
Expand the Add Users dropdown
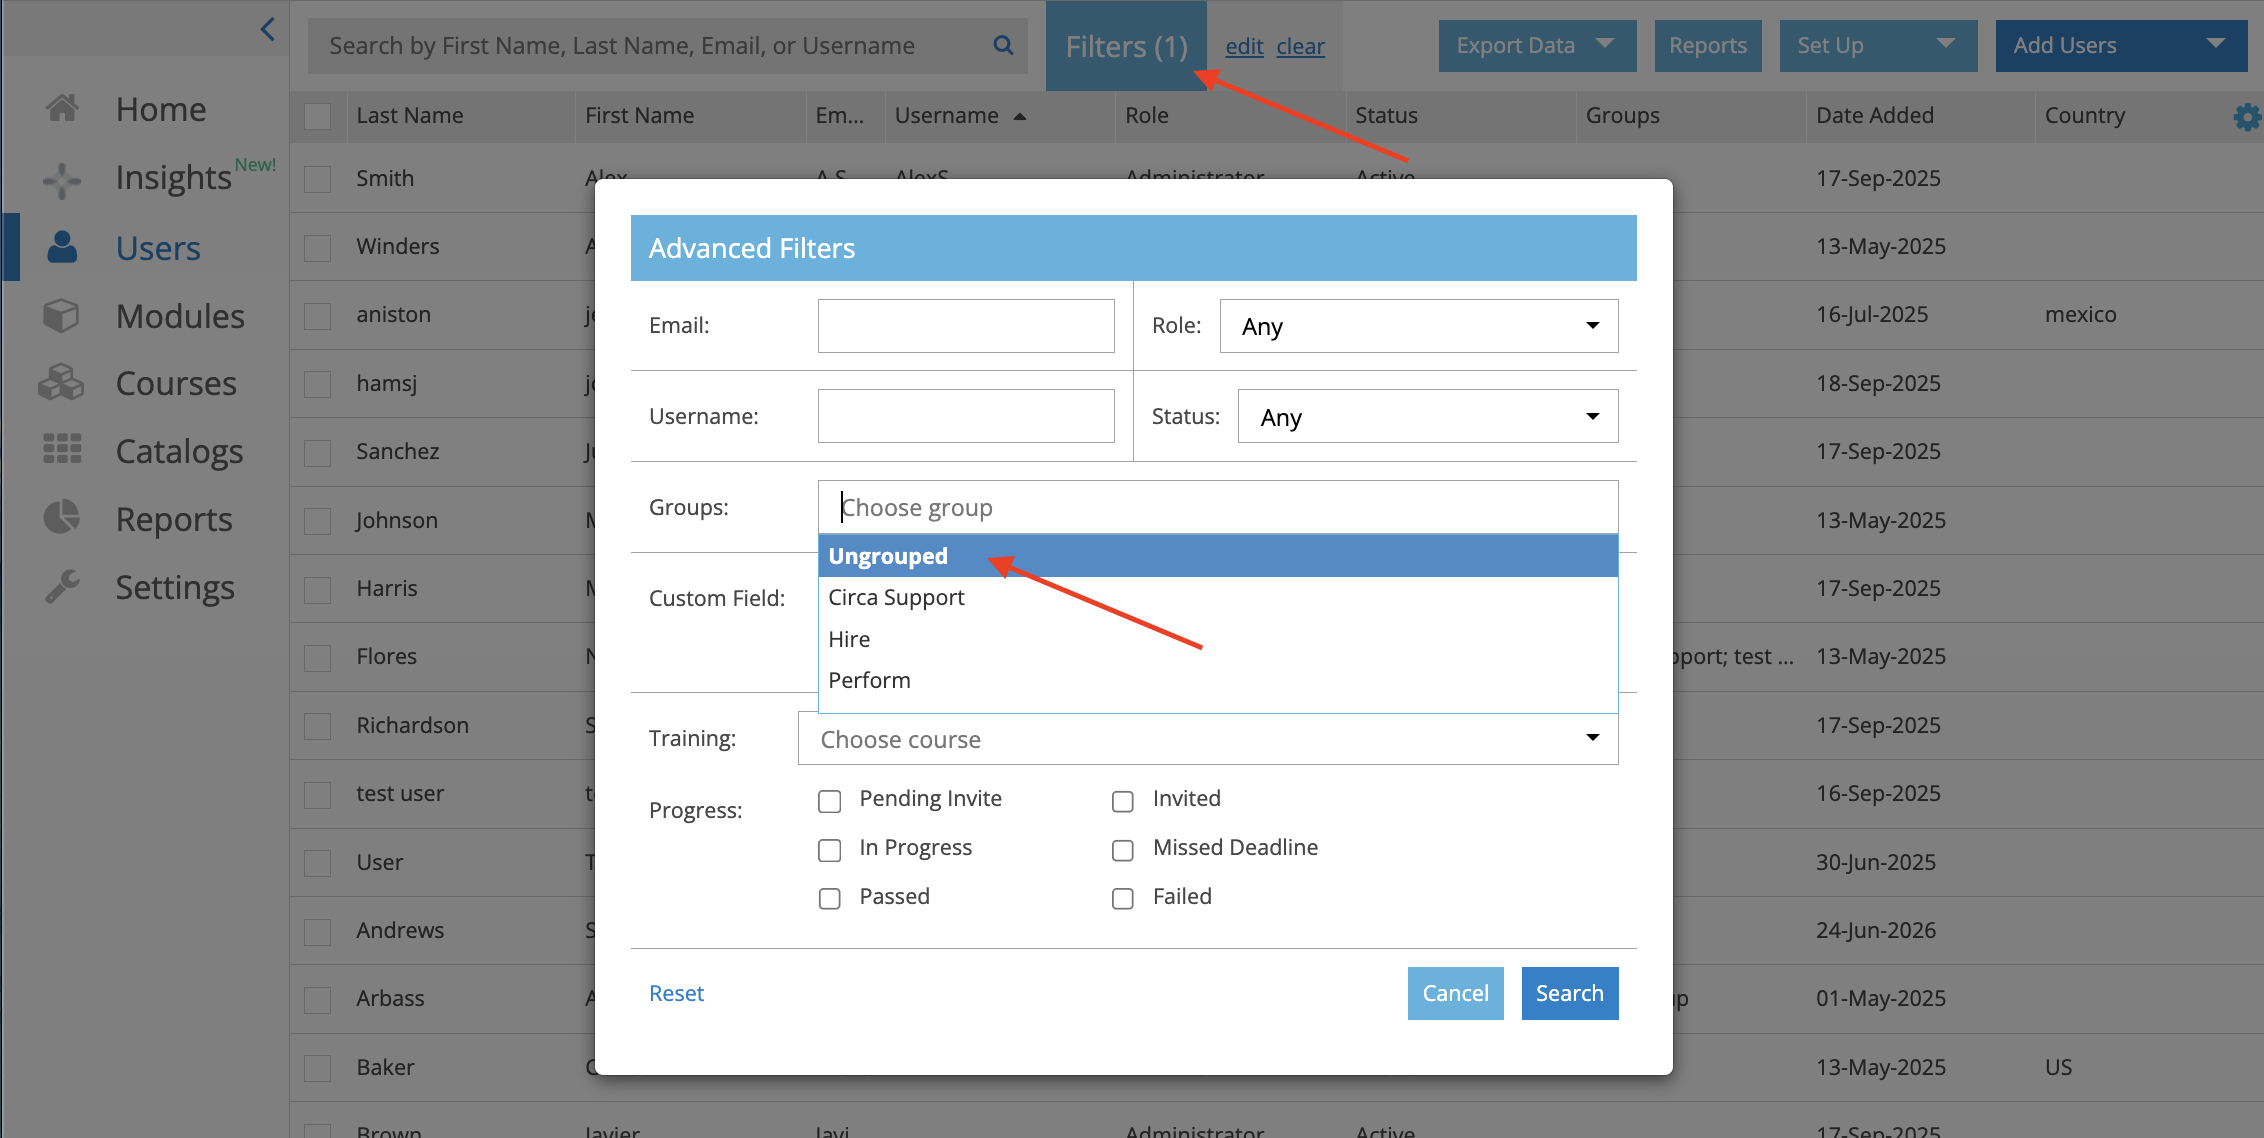[2121, 46]
